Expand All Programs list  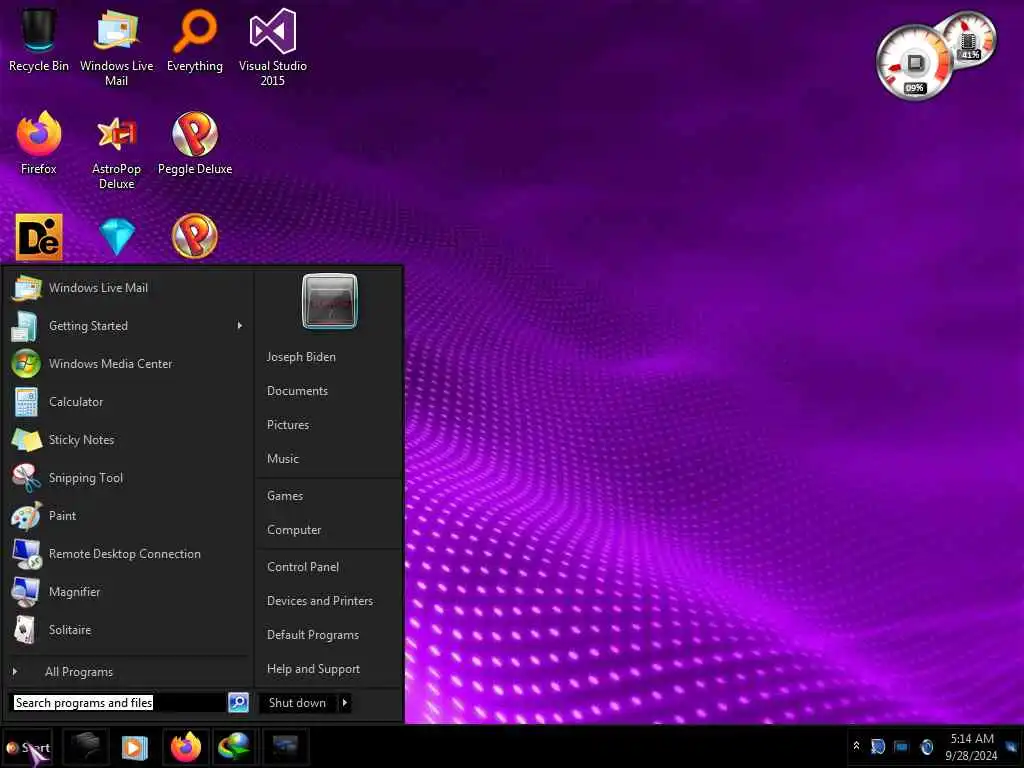tap(128, 672)
